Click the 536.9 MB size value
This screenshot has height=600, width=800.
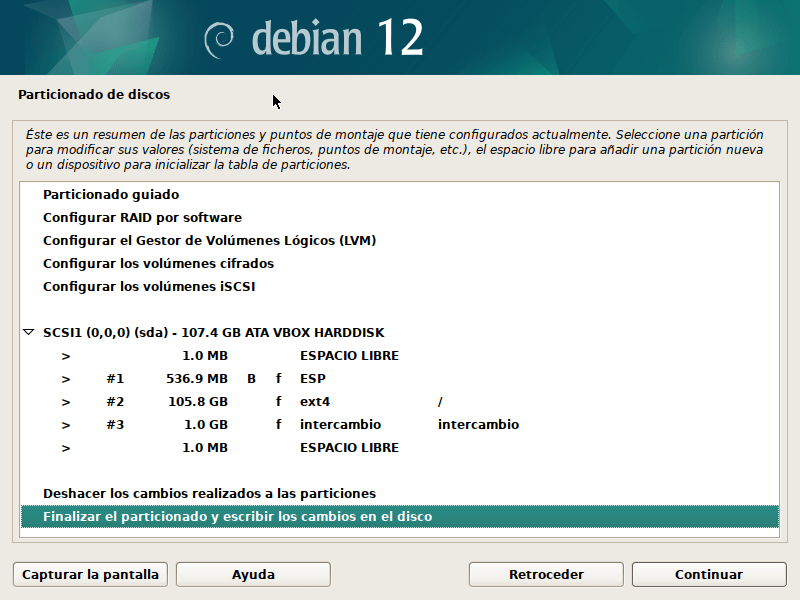196,379
